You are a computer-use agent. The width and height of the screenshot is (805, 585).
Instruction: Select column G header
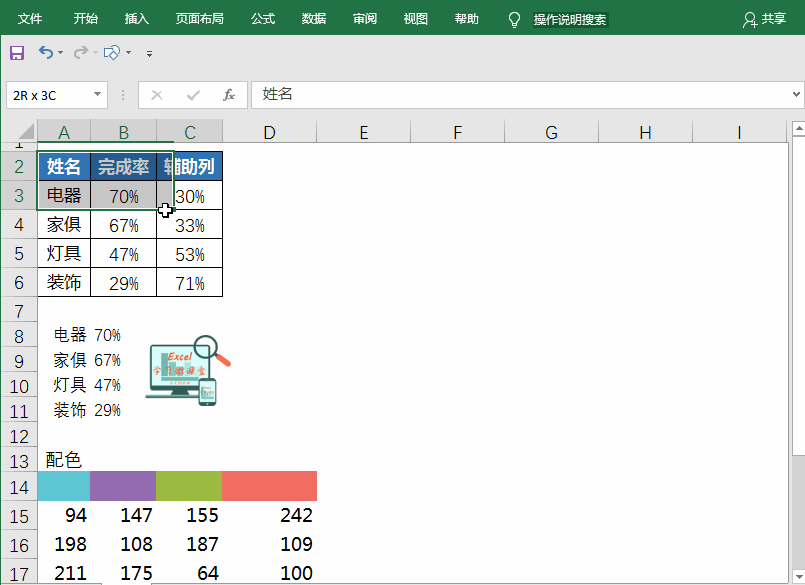(551, 132)
